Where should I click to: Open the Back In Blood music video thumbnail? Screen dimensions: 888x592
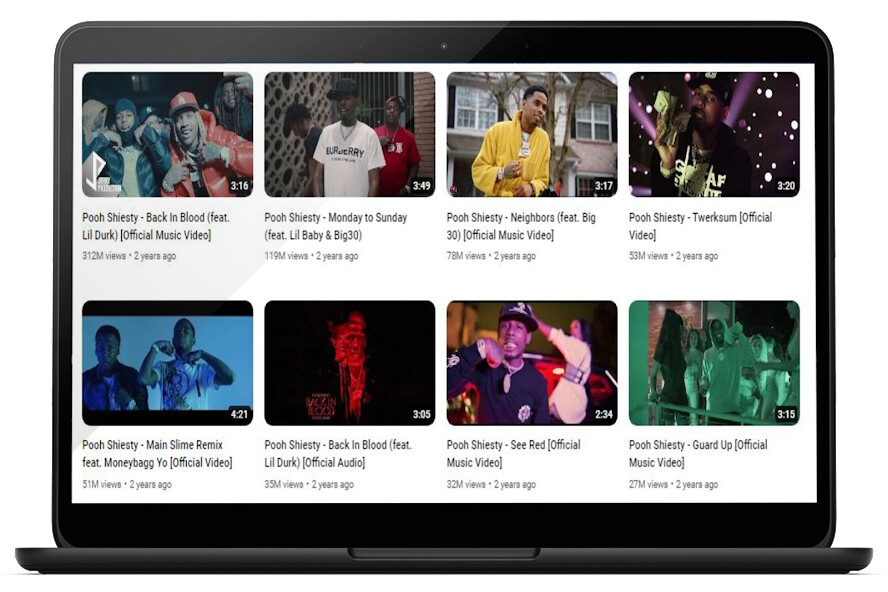[x=167, y=134]
